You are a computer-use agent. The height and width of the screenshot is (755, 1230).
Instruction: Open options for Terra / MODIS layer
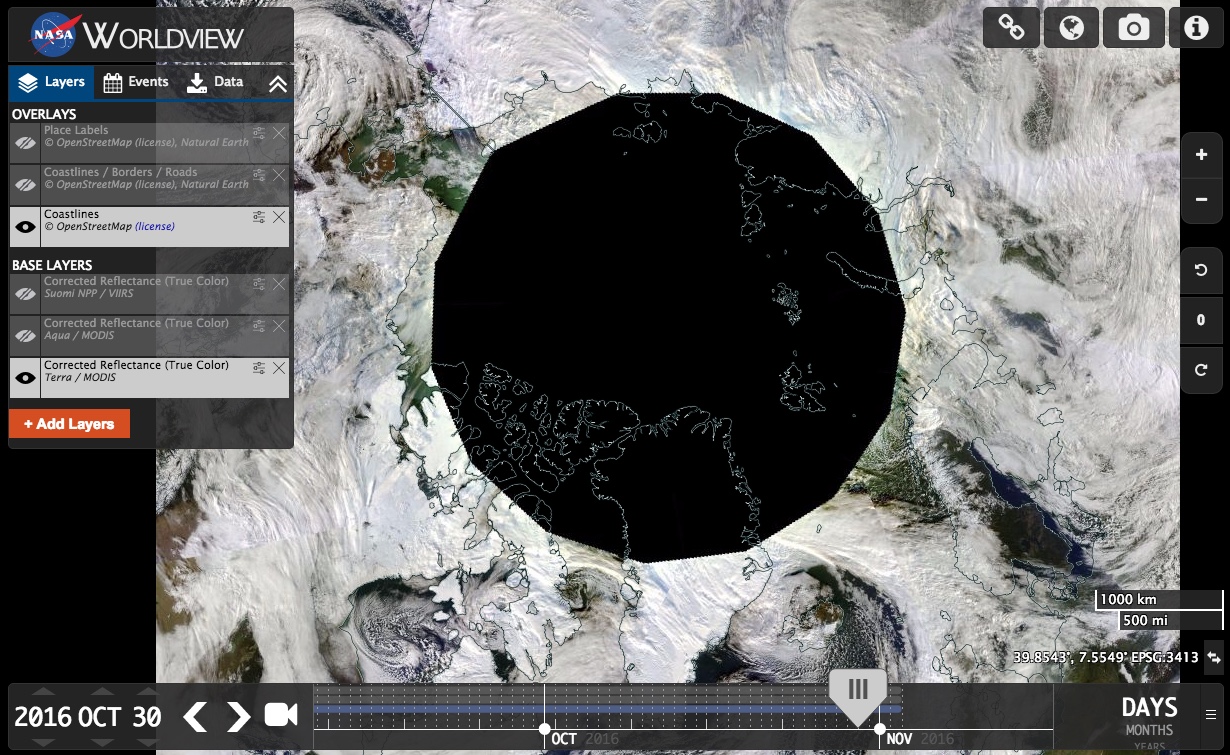point(259,368)
